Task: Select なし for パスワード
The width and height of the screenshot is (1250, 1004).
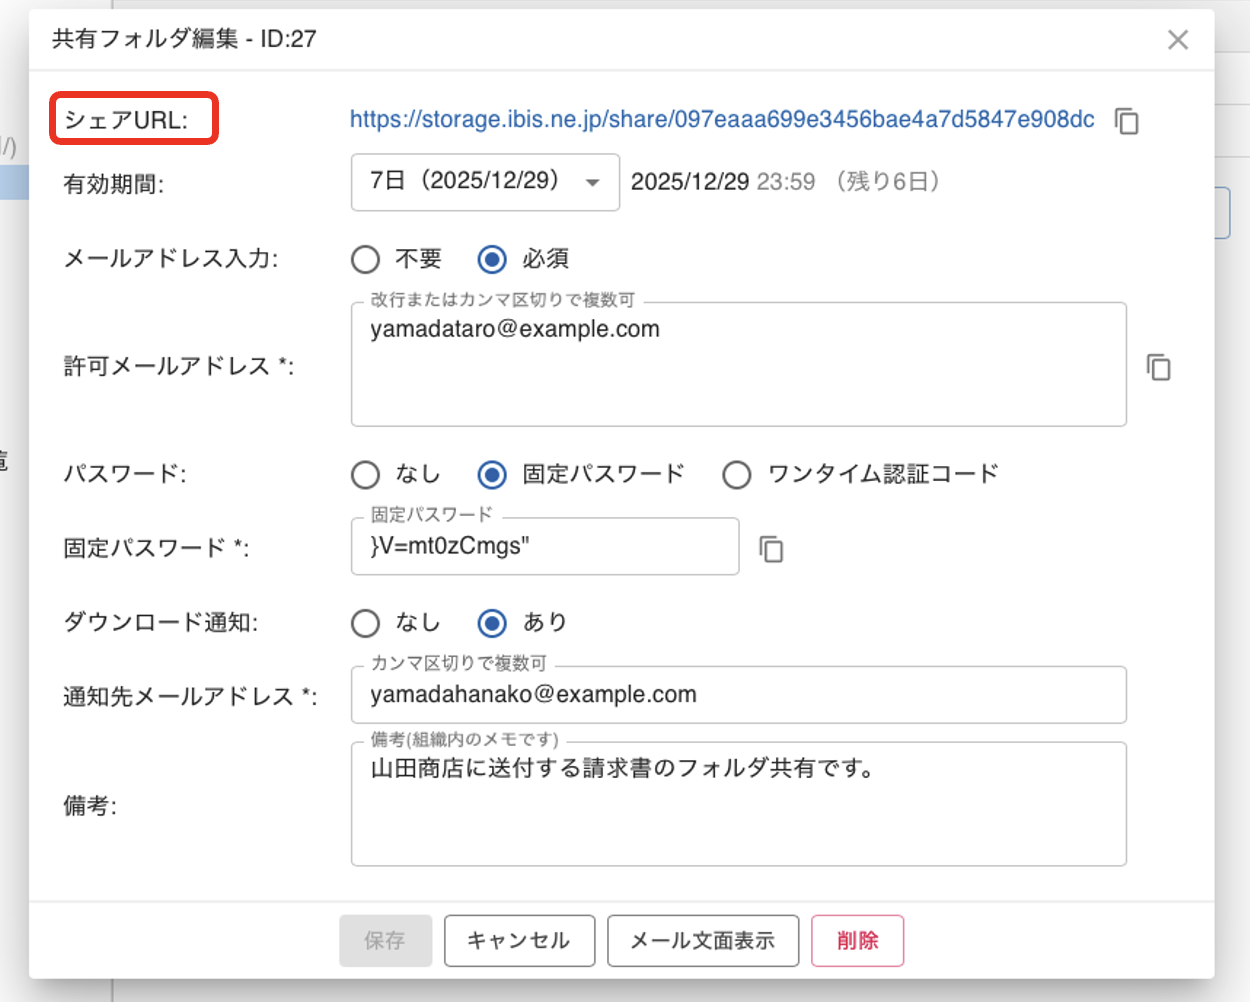Action: 365,475
